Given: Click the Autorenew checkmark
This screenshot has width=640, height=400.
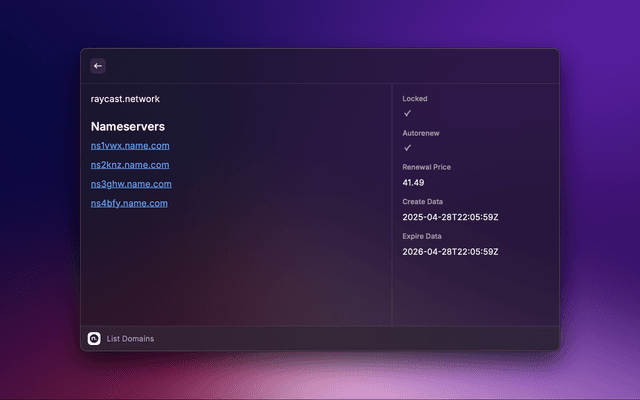Looking at the screenshot, I should coord(407,148).
